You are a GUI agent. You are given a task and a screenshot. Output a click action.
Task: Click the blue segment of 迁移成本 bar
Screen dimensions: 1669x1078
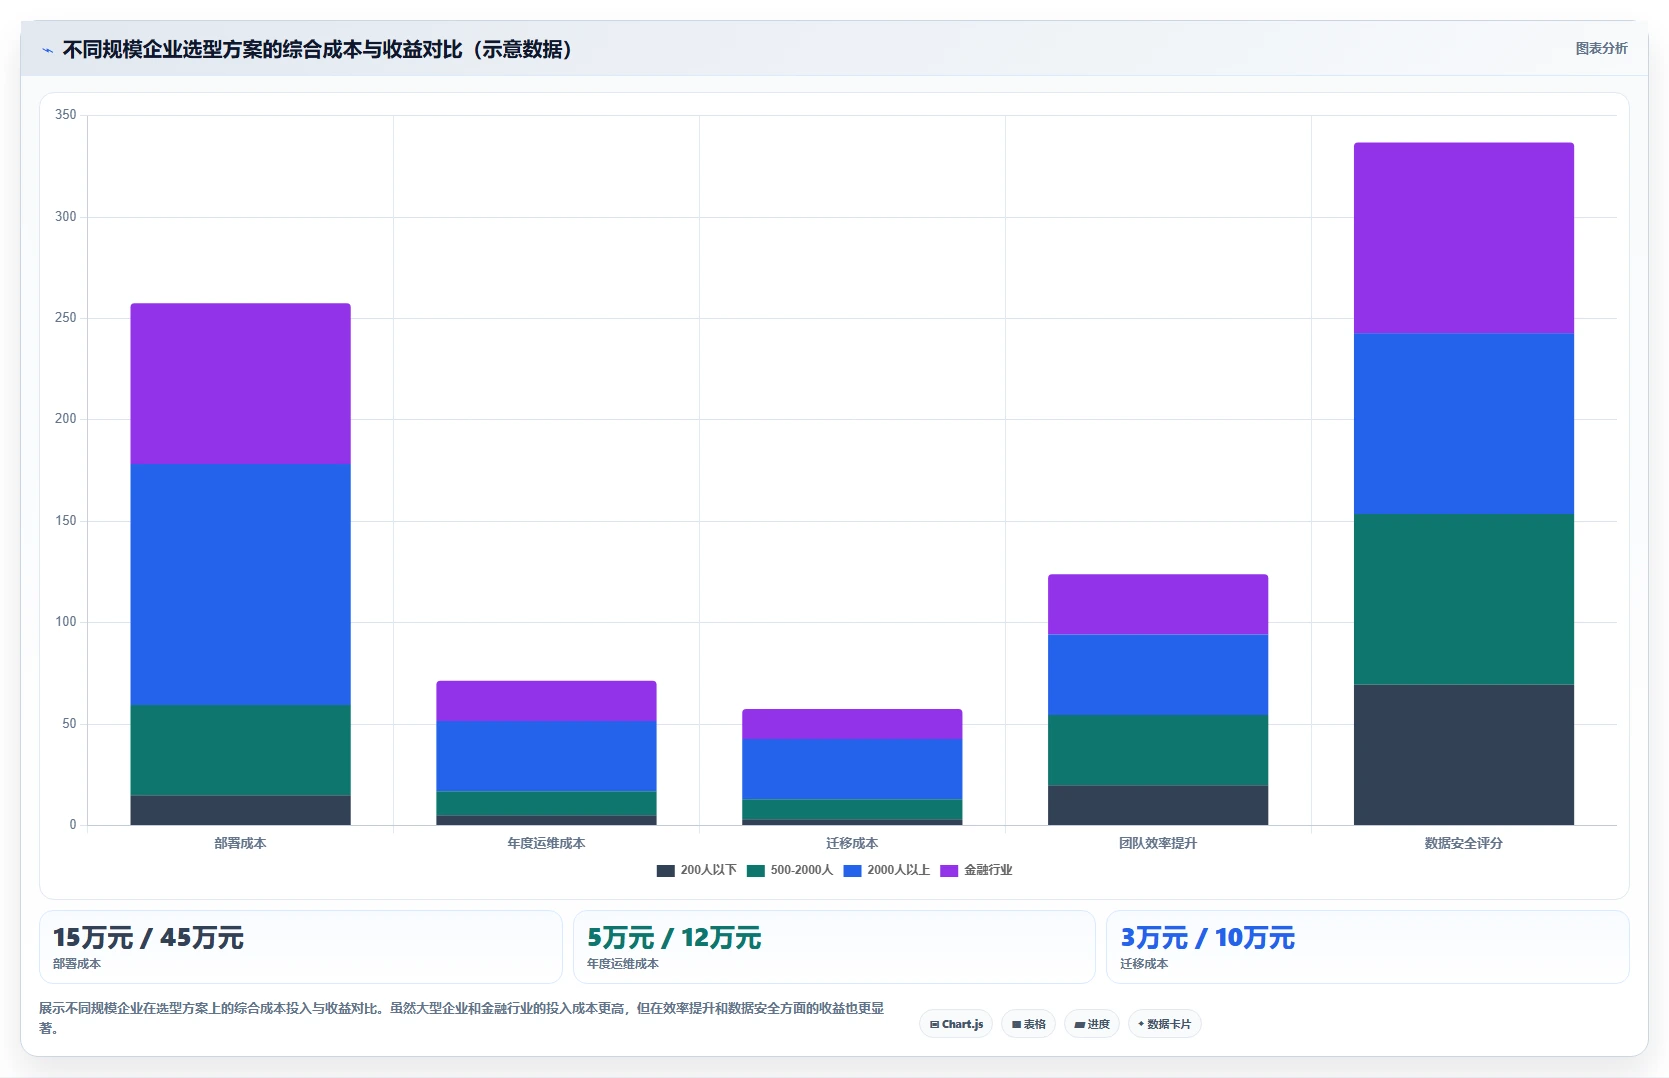(852, 769)
